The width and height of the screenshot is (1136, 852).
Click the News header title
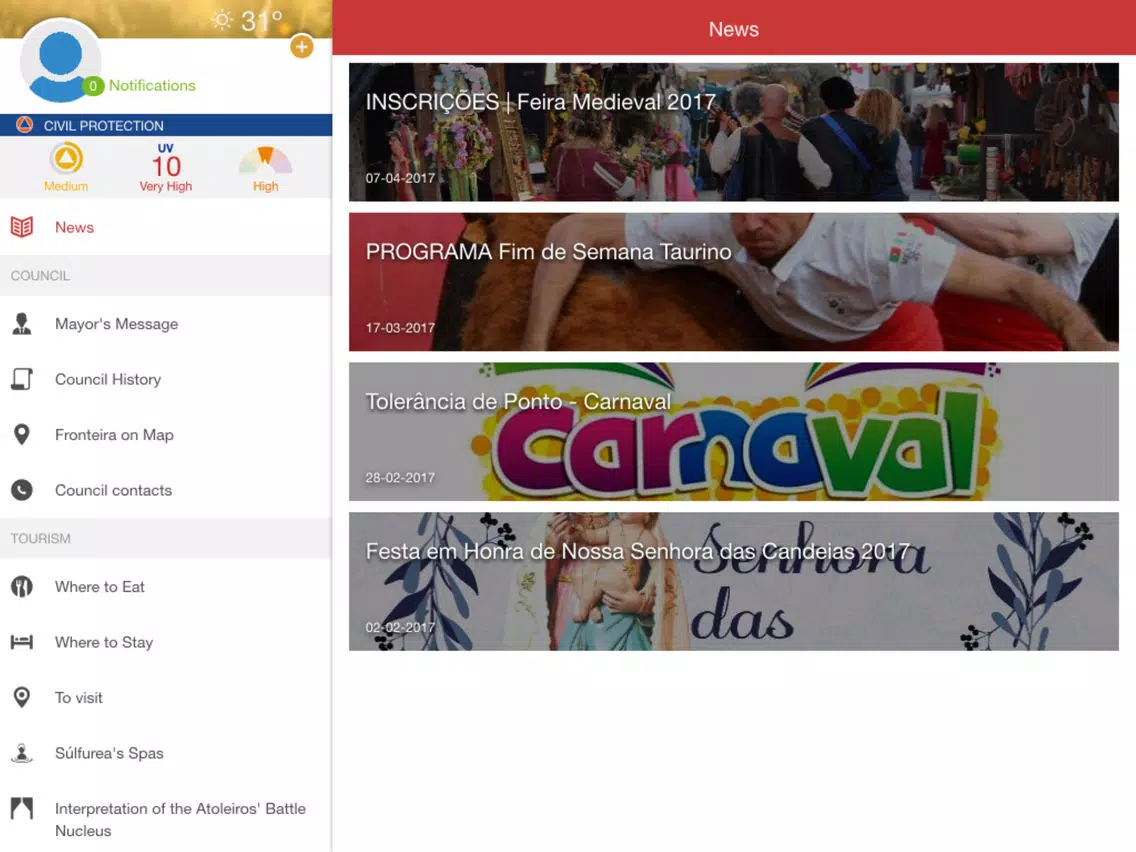coord(733,29)
